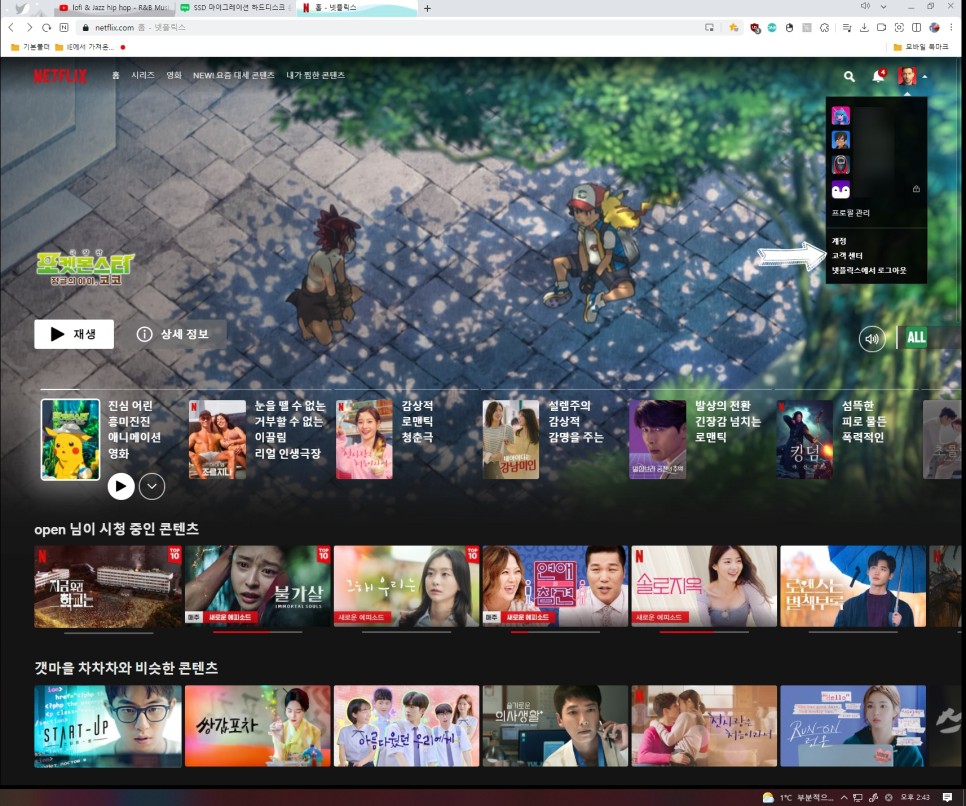The width and height of the screenshot is (966, 806).
Task: Open the browser downloads icon
Action: tap(864, 27)
